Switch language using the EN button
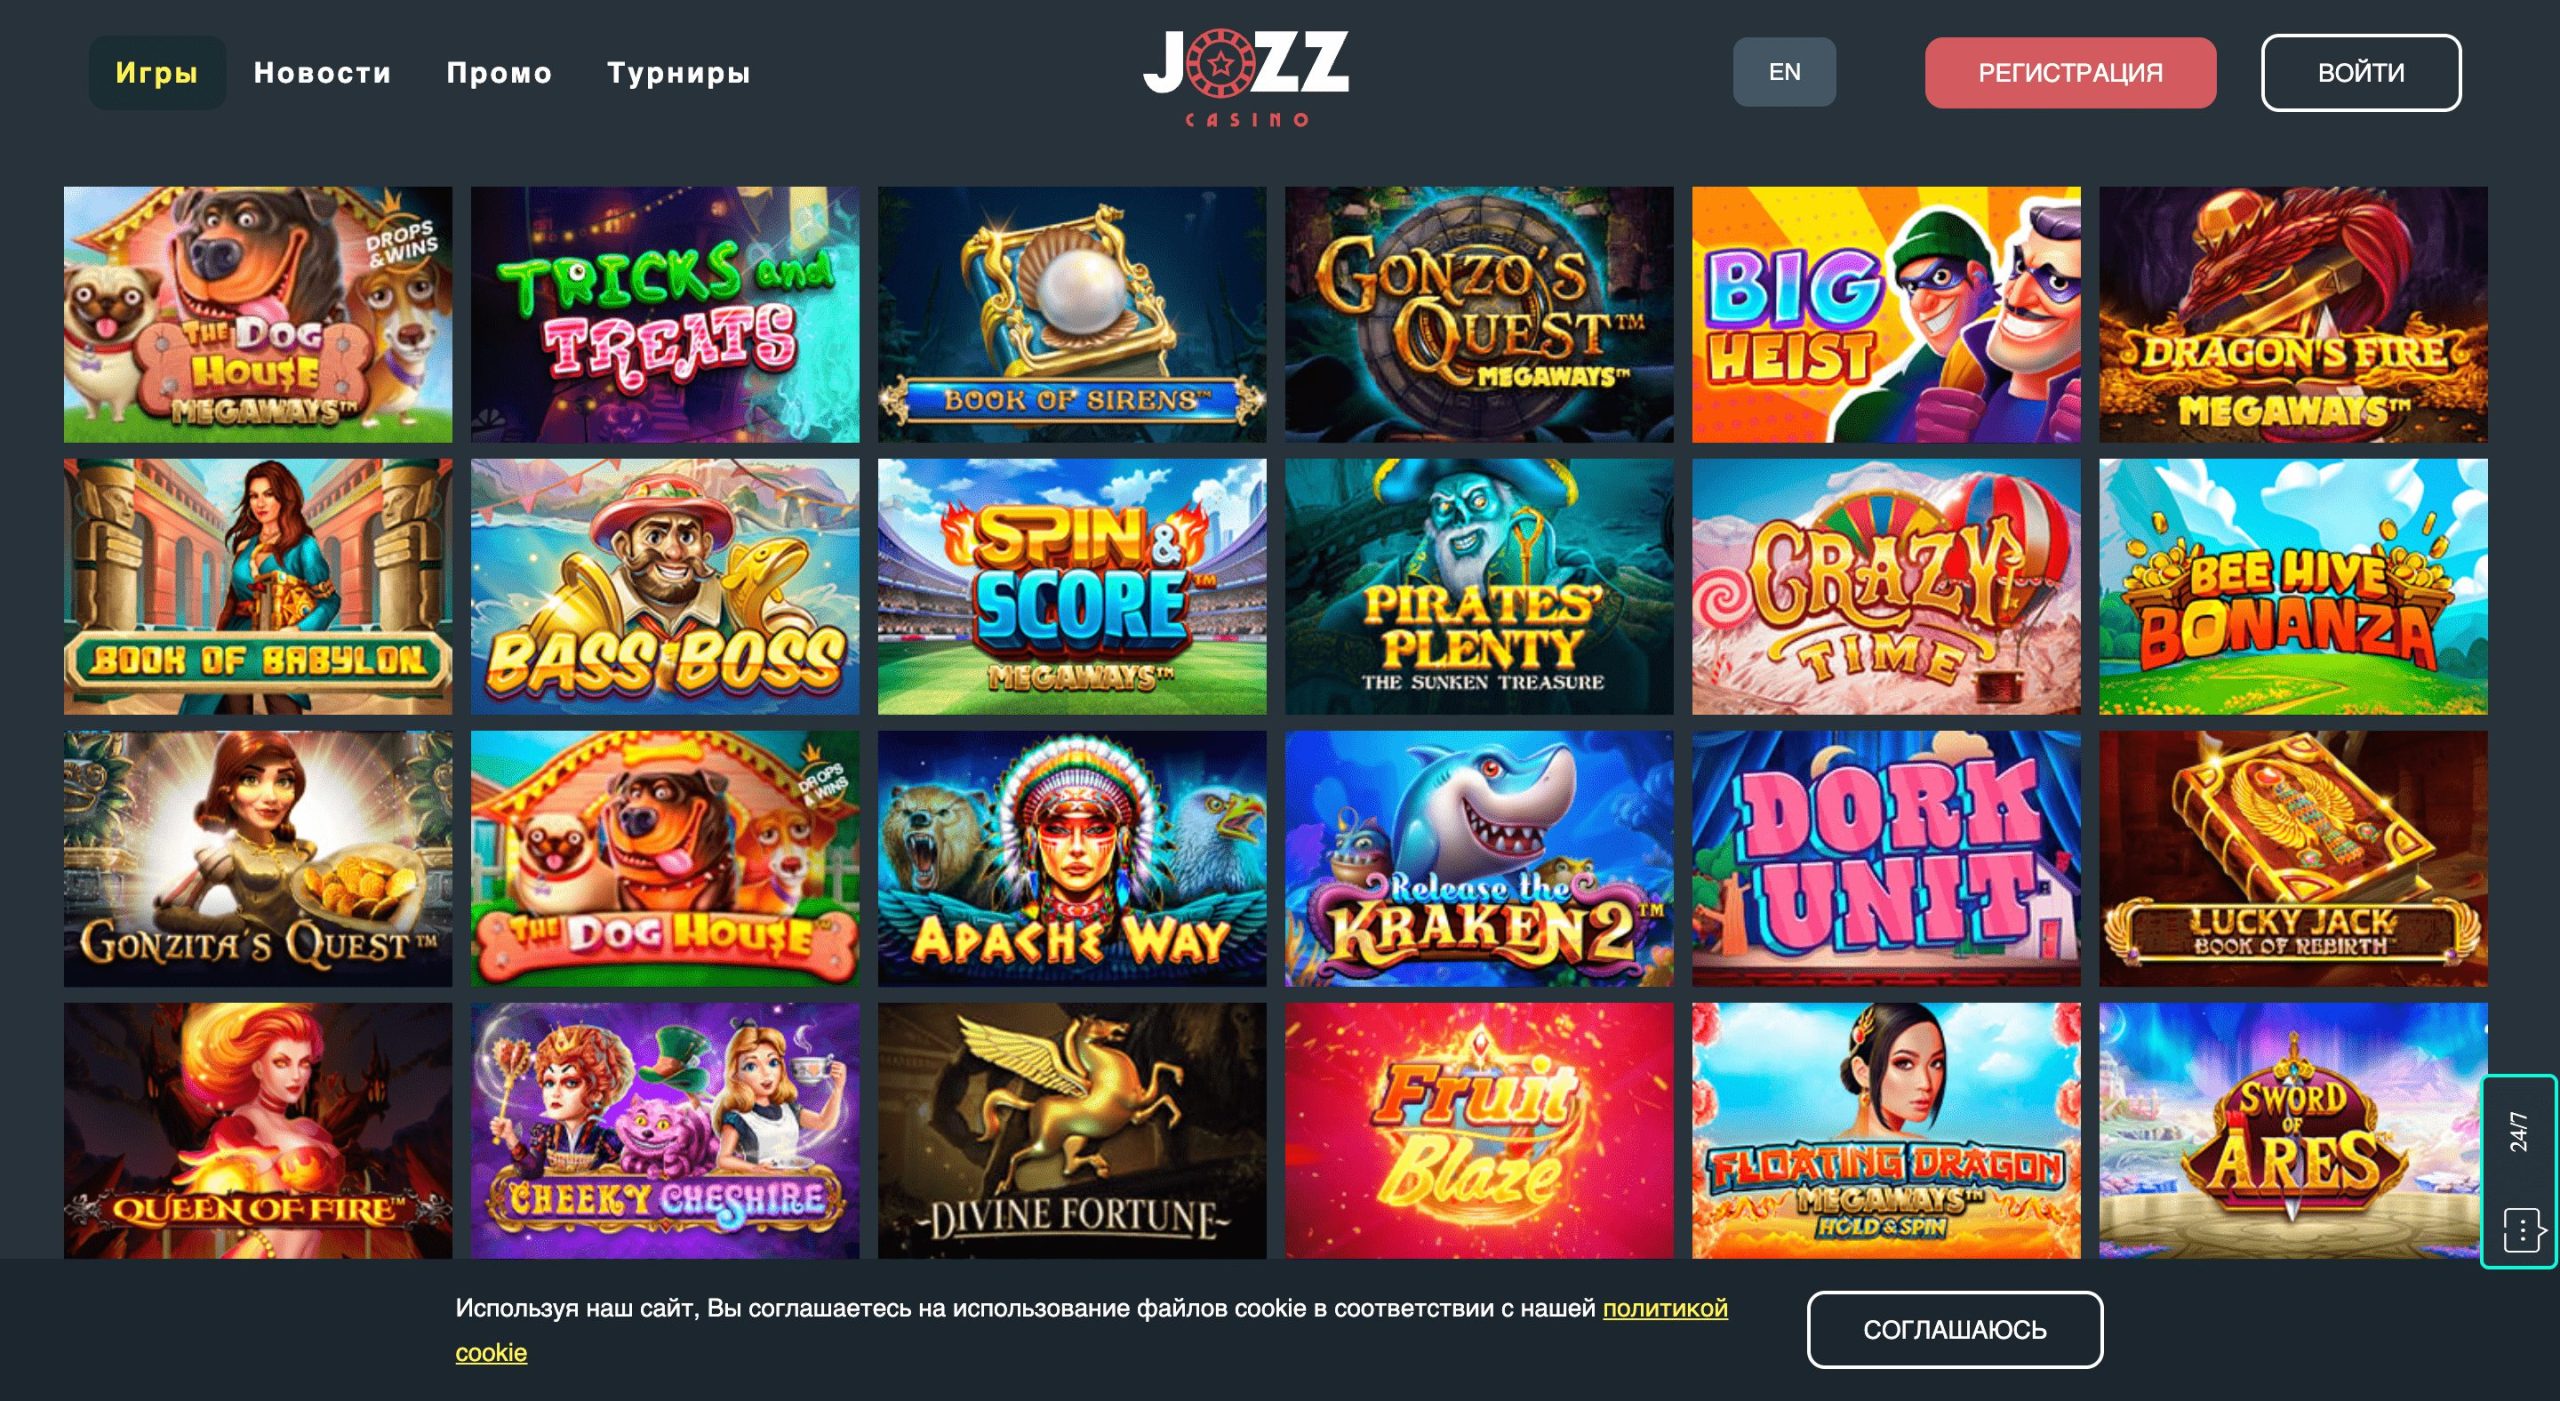2560x1401 pixels. point(1784,72)
